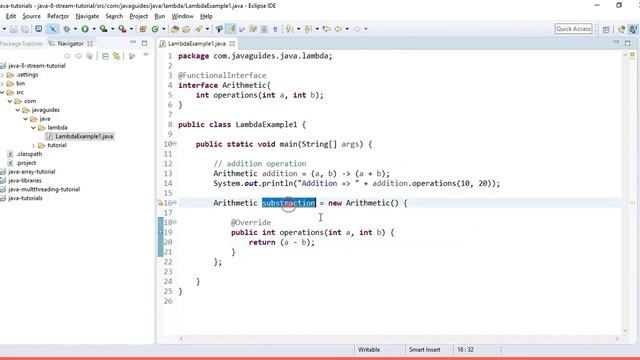This screenshot has height=360, width=640.
Task: Collapse the javaguides folder
Action: click(18, 110)
